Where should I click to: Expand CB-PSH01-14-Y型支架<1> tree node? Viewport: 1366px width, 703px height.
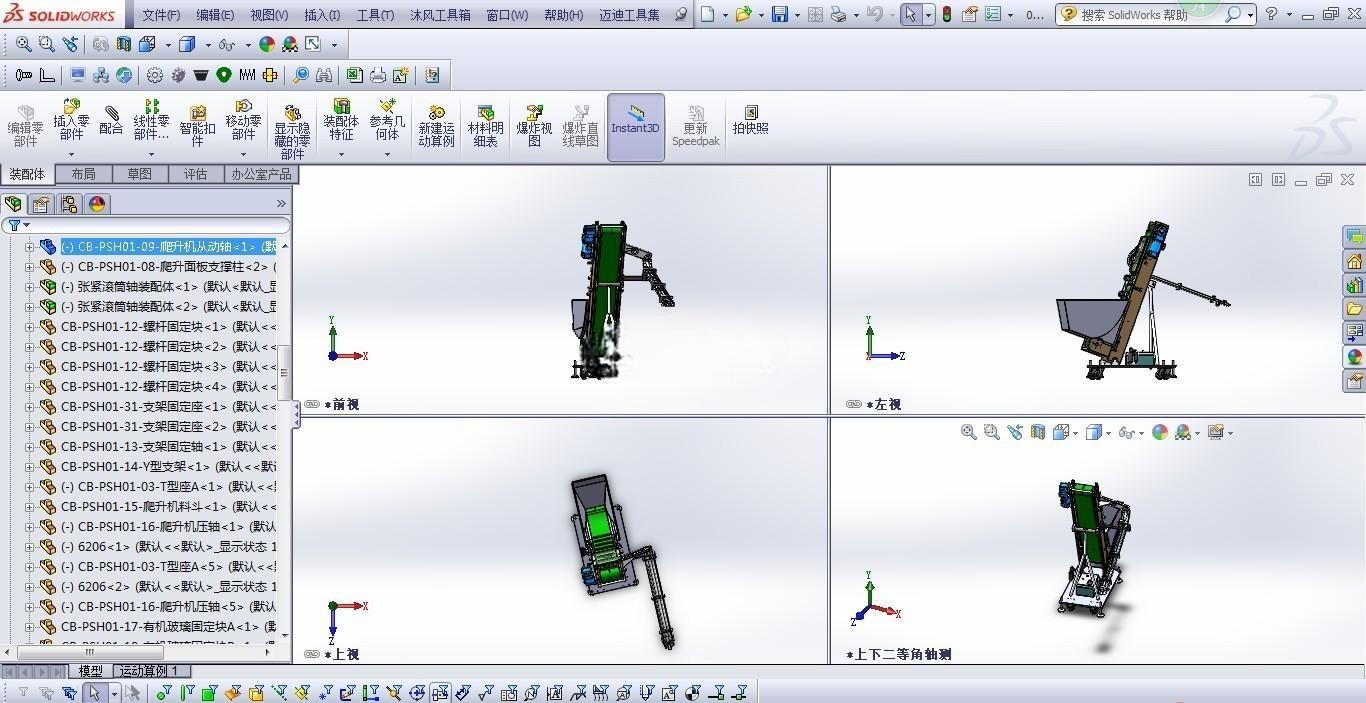(x=29, y=467)
